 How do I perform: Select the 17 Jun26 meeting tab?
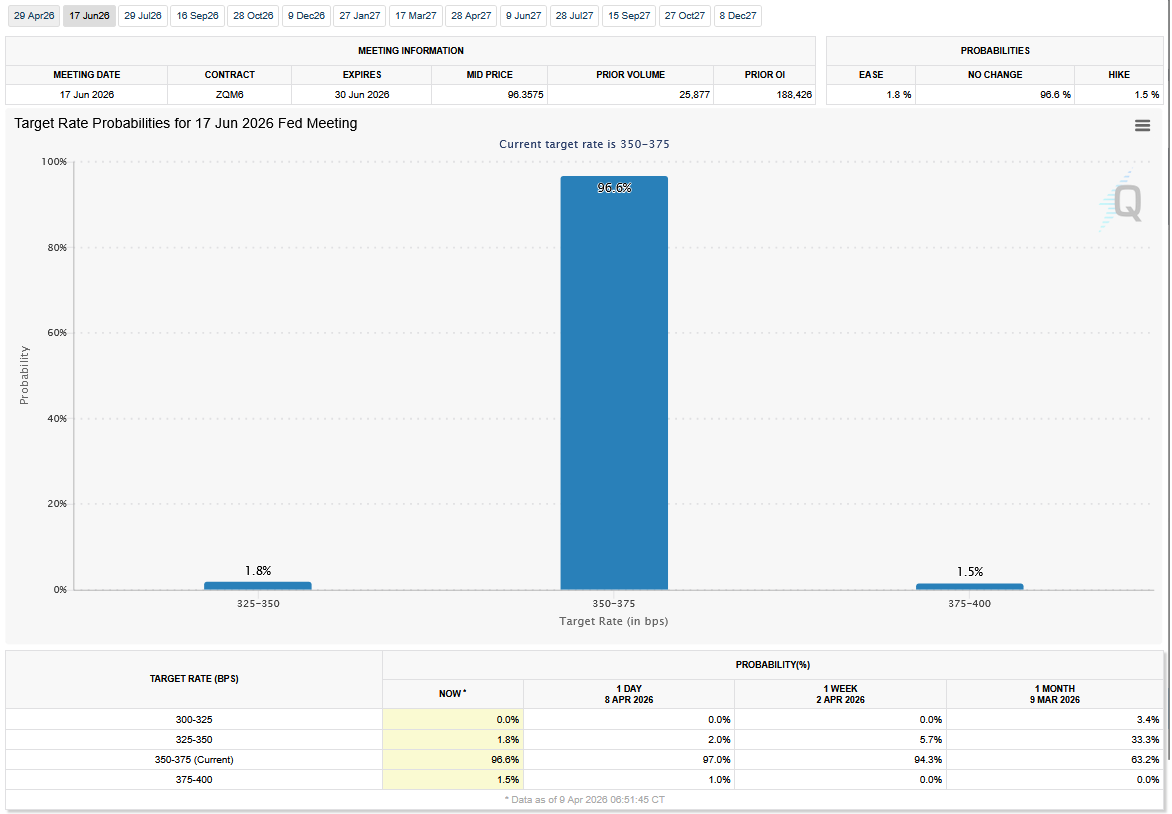point(89,16)
